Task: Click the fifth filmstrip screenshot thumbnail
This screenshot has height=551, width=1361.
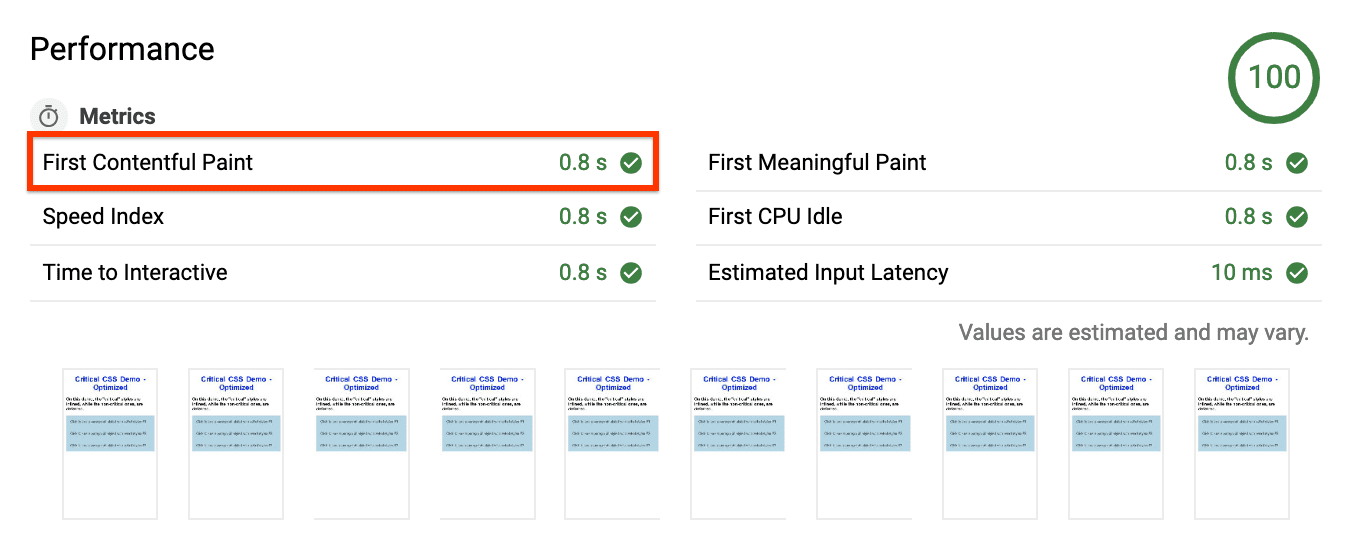Action: (613, 444)
